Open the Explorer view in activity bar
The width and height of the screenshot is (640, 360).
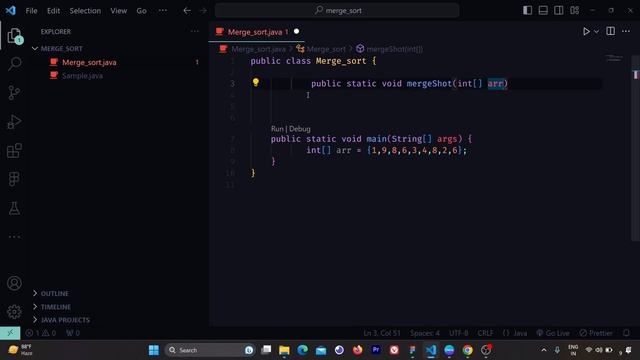(x=14, y=36)
